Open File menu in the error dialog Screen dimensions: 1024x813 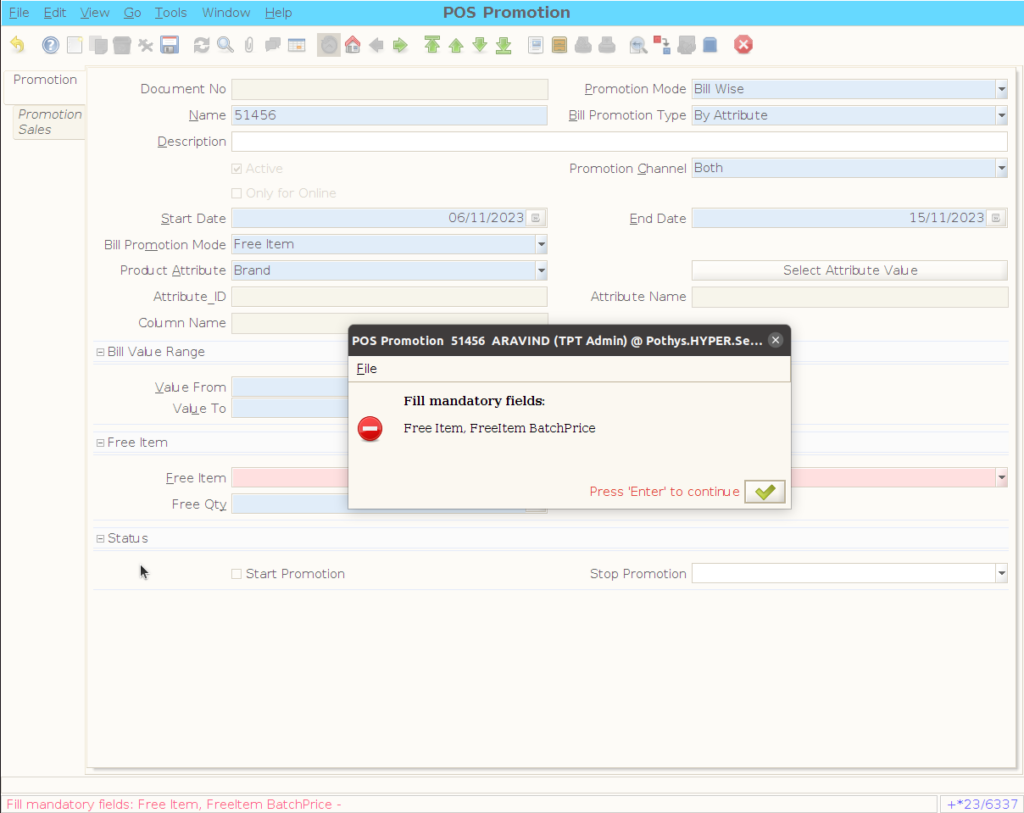point(366,368)
